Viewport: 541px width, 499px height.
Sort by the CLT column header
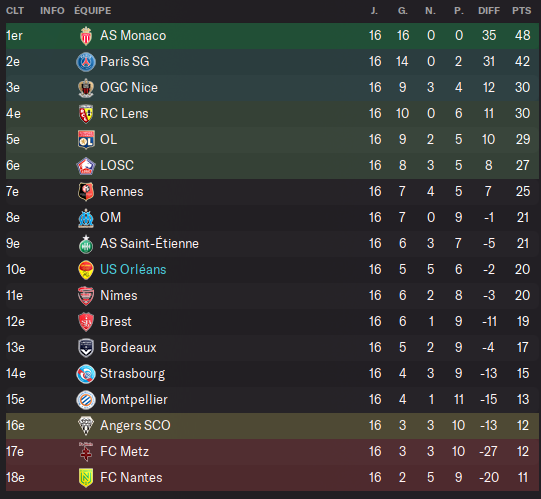pyautogui.click(x=15, y=11)
